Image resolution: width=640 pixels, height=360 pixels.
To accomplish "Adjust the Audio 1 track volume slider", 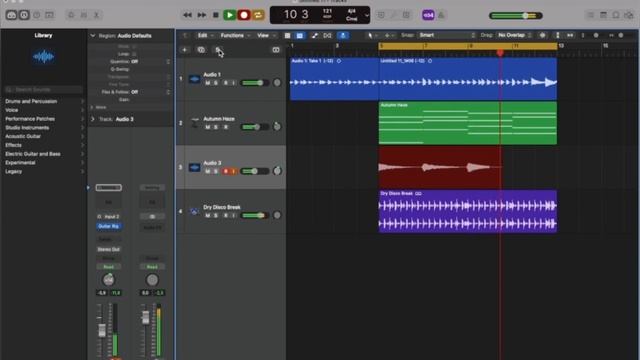I will [x=254, y=83].
